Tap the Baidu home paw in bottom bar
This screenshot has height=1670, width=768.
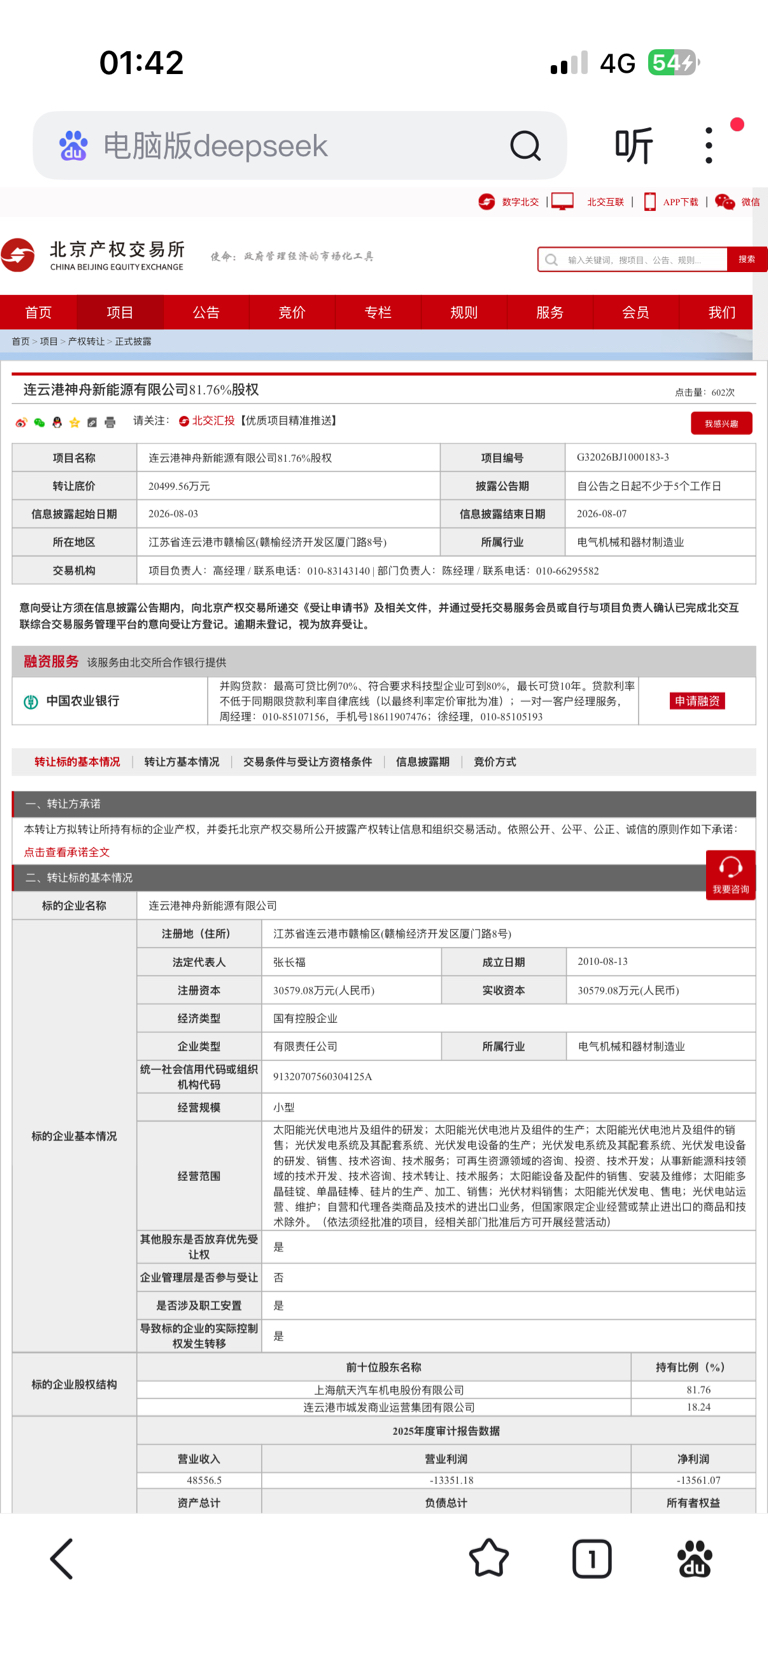coord(694,1558)
